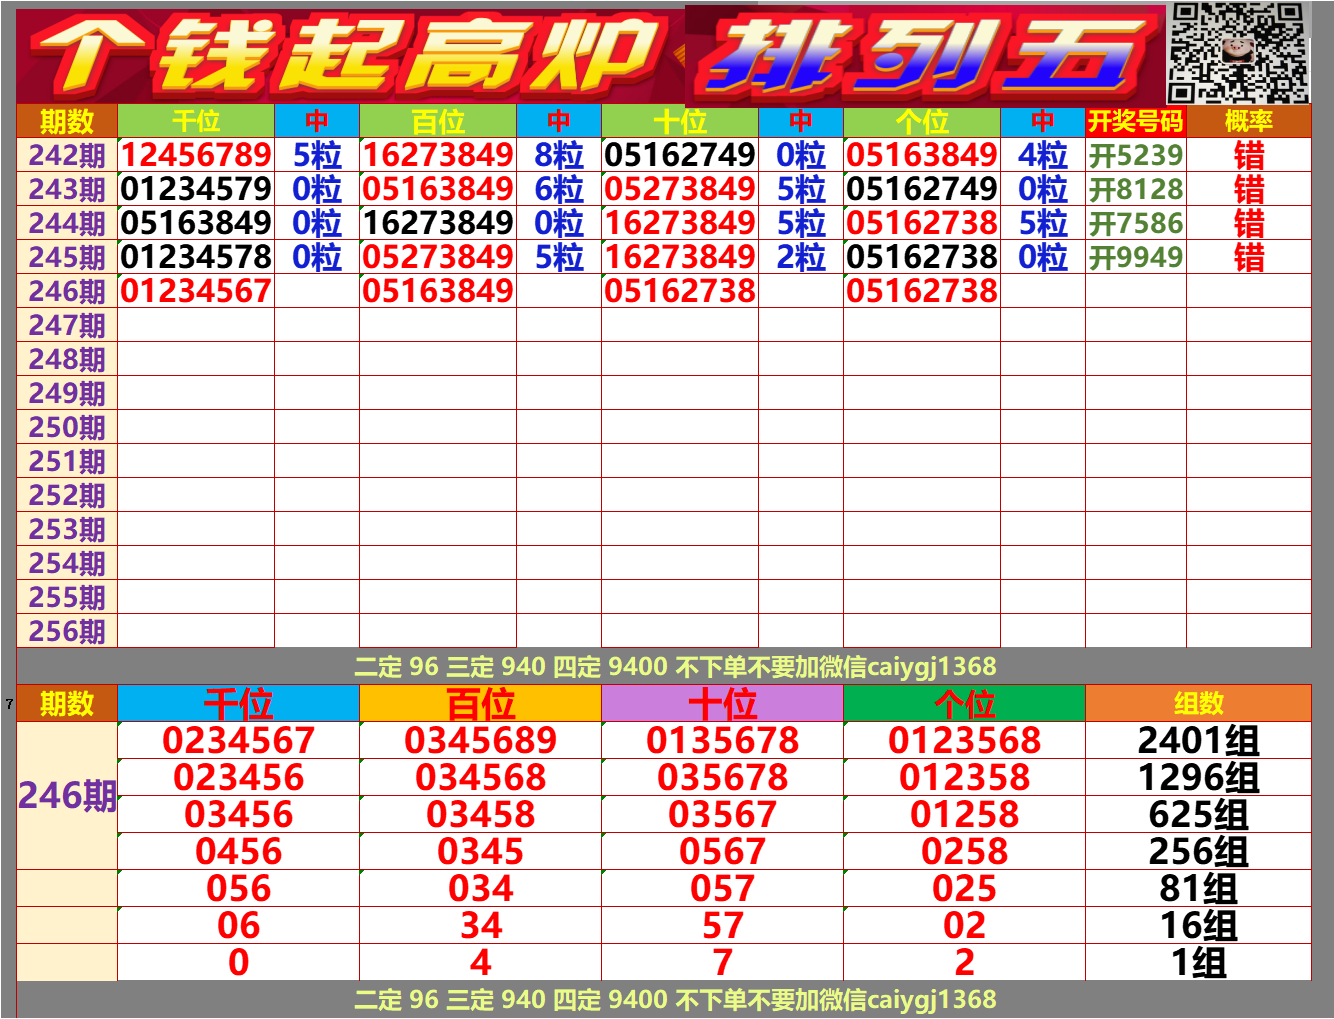
Task: Click the 0粒 indicator for 245期 千位
Action: [316, 257]
